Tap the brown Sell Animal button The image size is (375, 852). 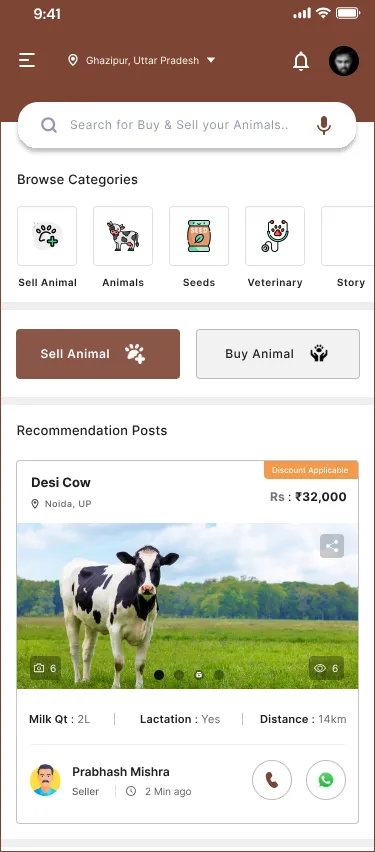(x=98, y=354)
